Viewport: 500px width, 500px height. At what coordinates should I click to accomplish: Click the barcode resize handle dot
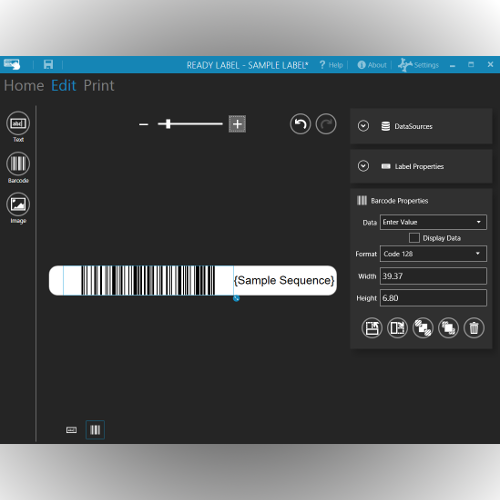point(236,298)
